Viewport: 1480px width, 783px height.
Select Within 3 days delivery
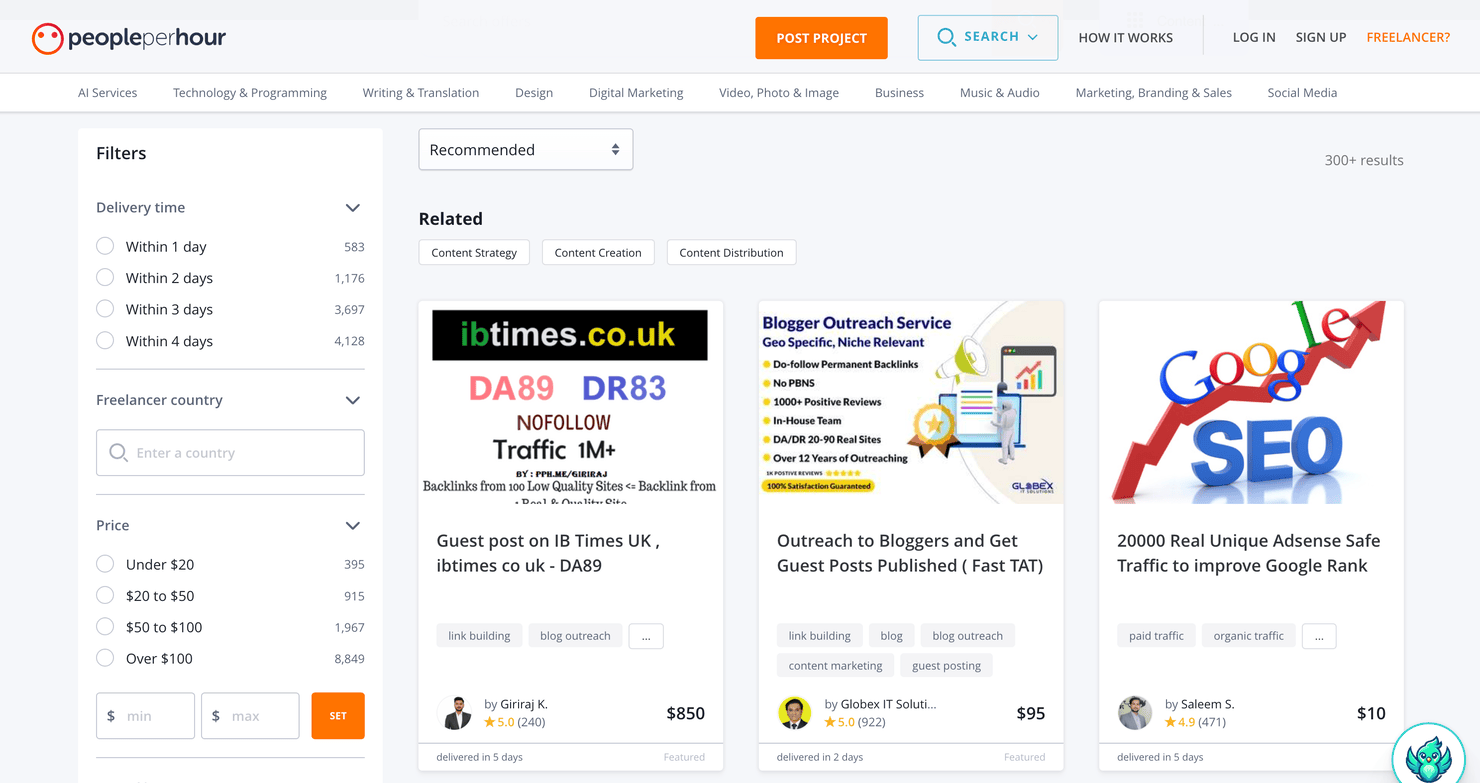(x=105, y=309)
